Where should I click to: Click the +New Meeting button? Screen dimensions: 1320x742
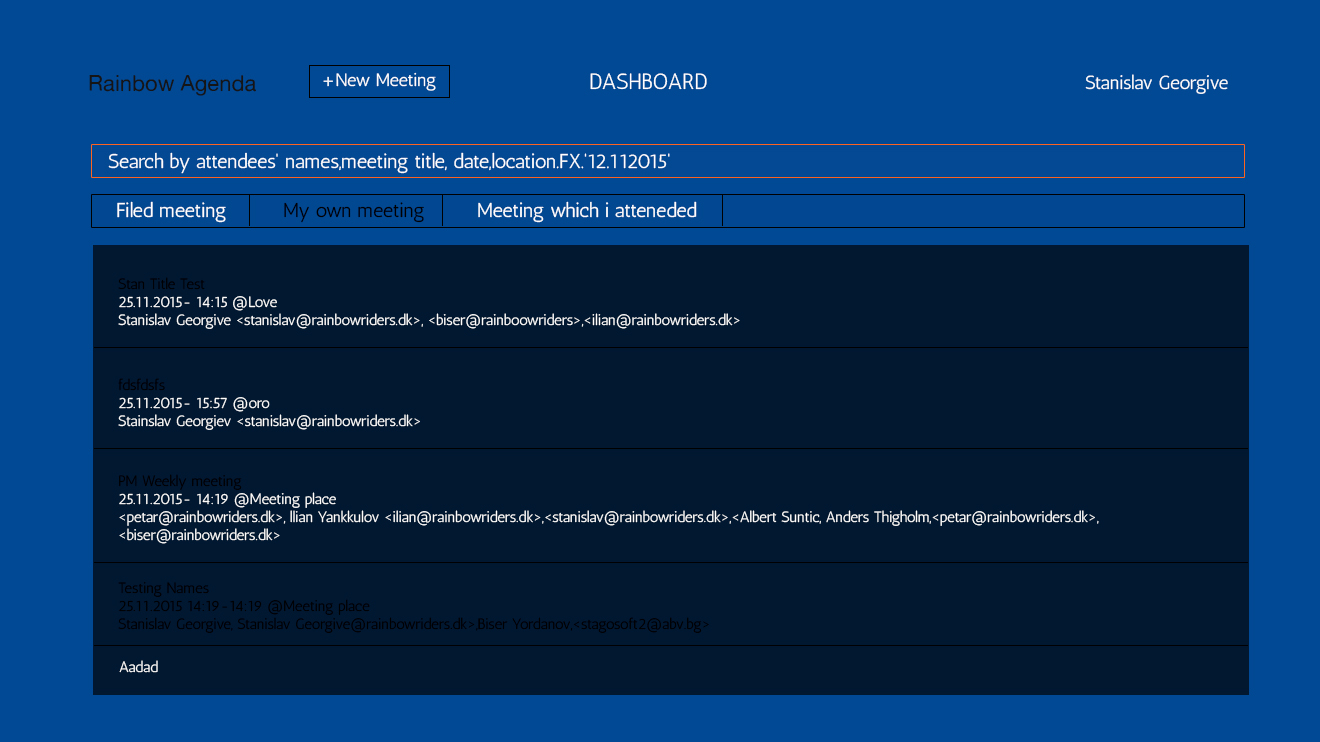pos(379,81)
